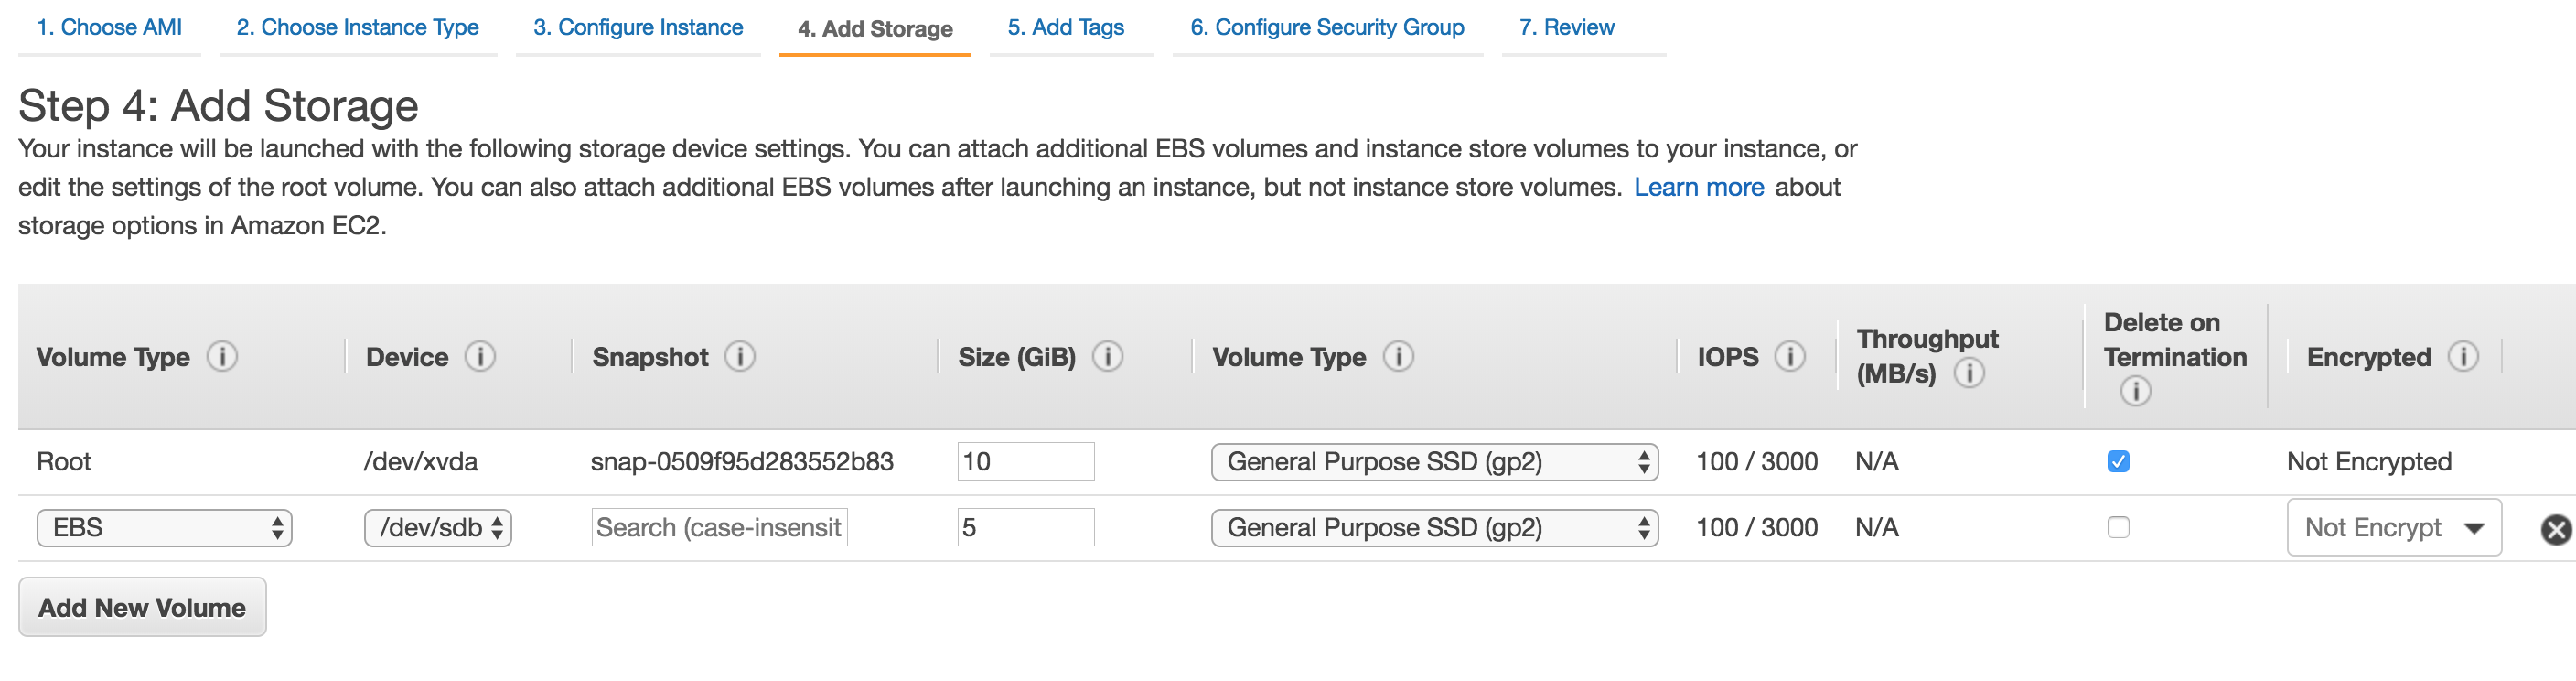Enable Delete on Termination for EBS volume

(2117, 528)
